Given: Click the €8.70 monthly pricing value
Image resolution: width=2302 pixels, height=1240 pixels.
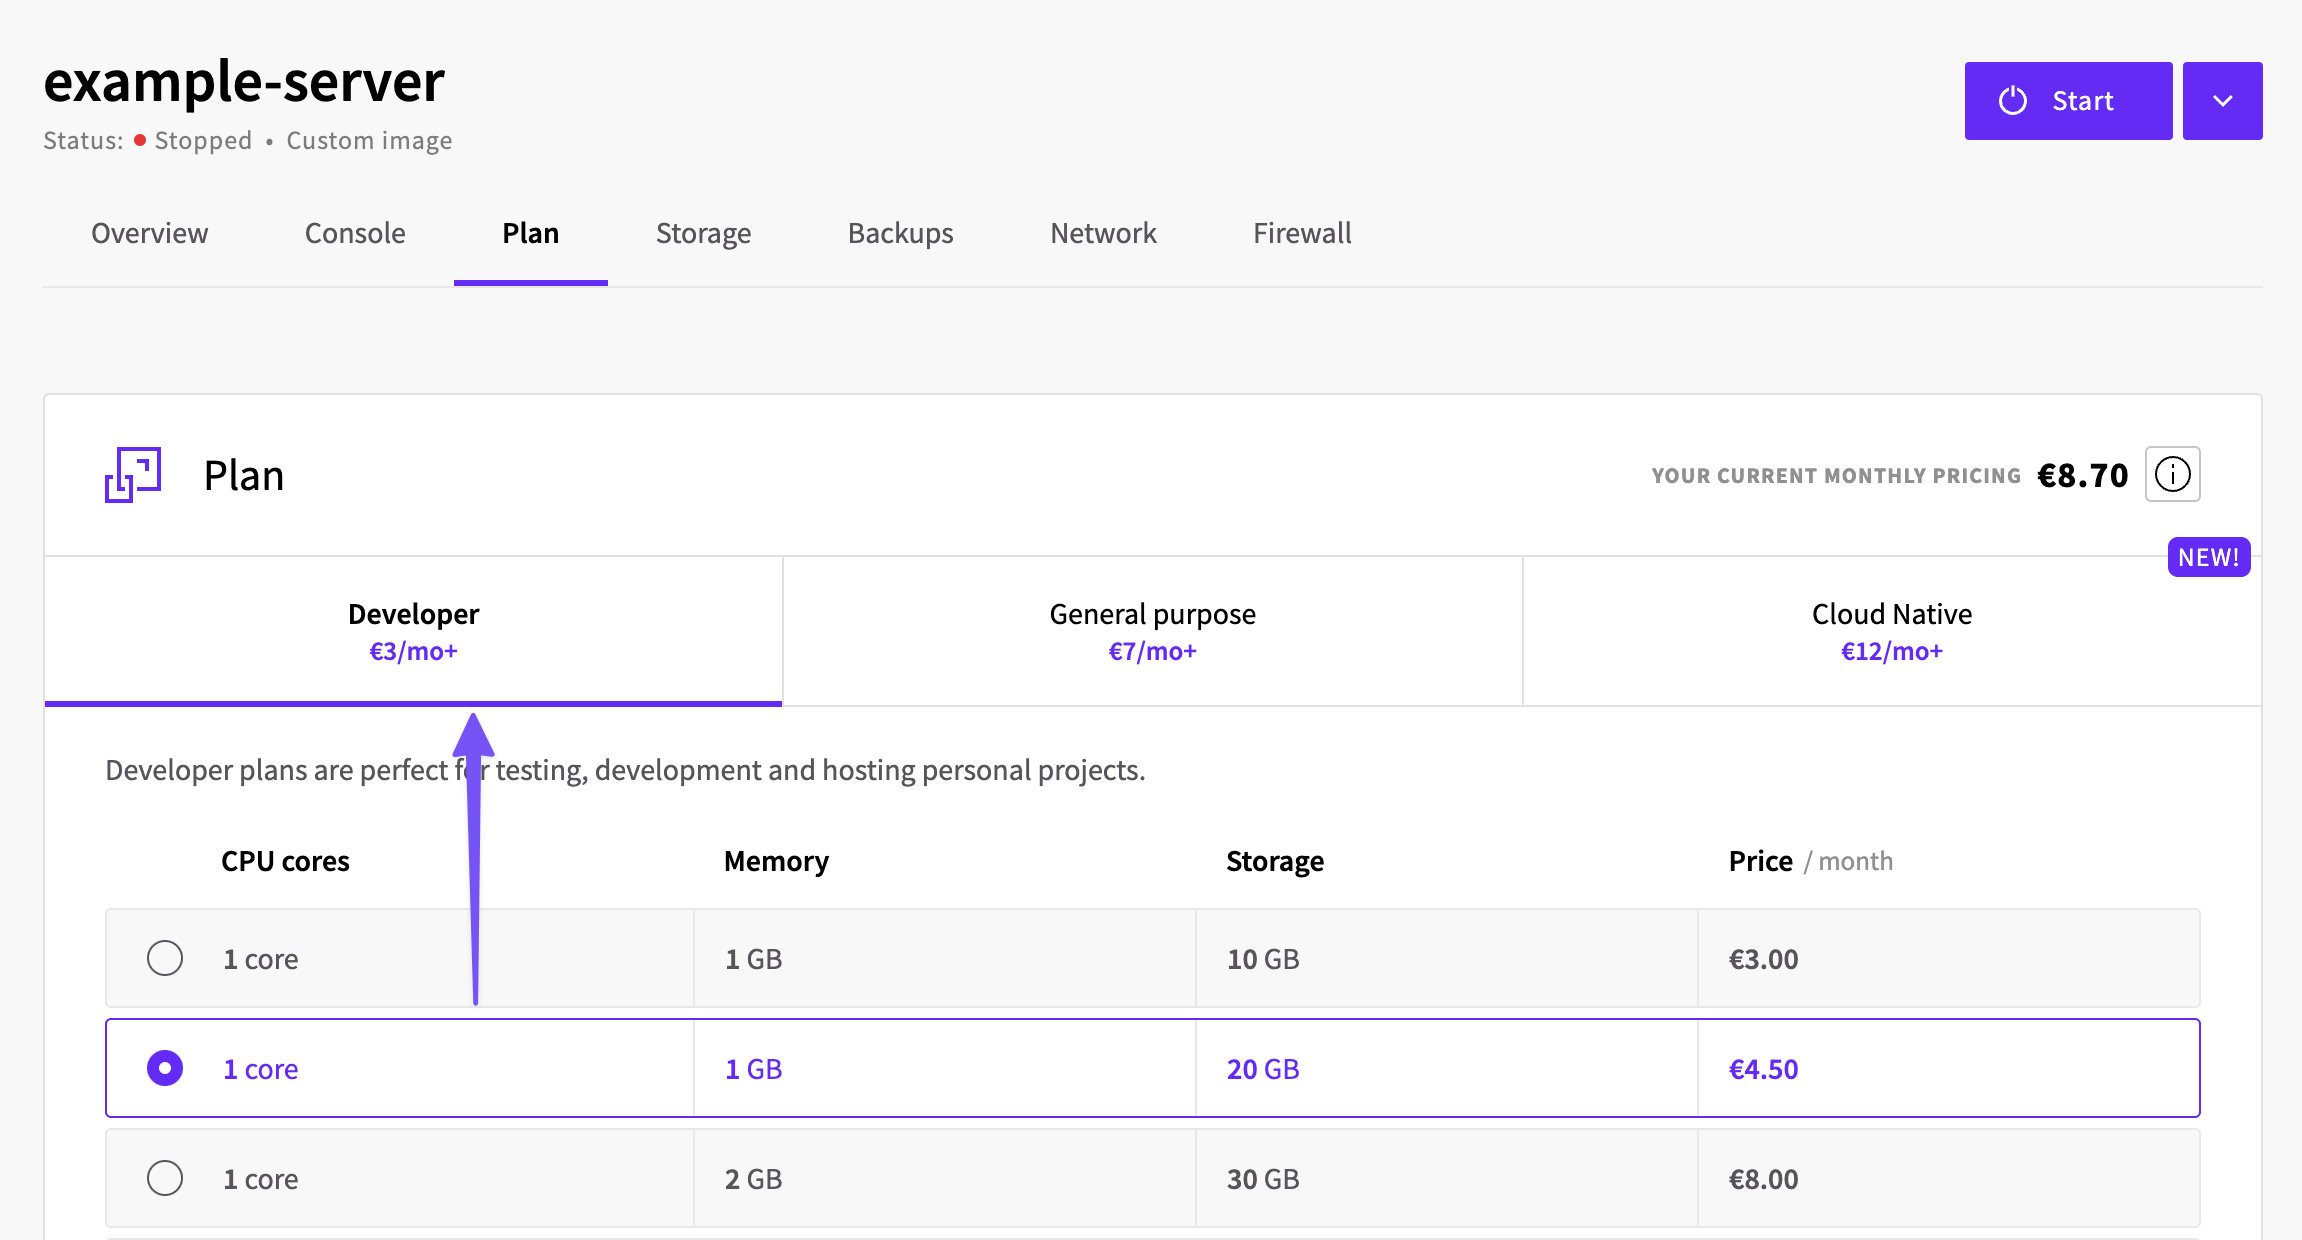Looking at the screenshot, I should point(2083,475).
